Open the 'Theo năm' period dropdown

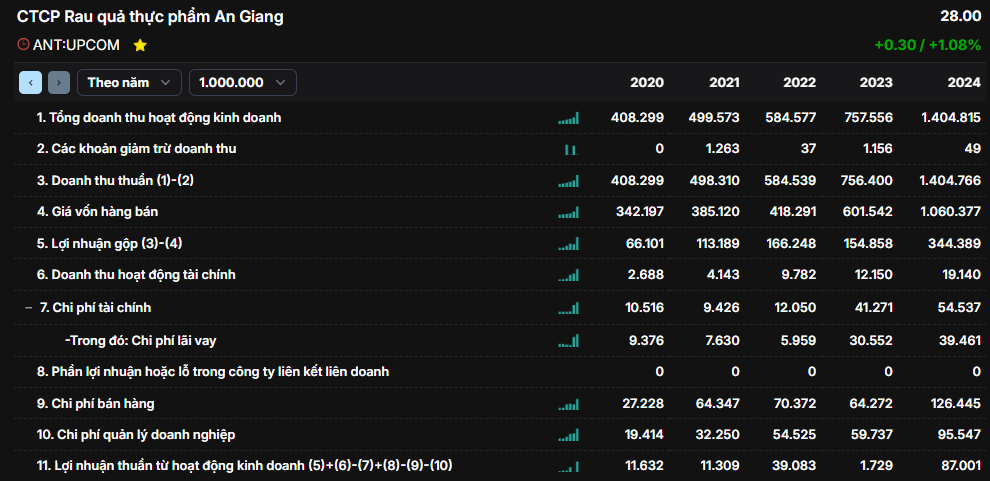(129, 83)
